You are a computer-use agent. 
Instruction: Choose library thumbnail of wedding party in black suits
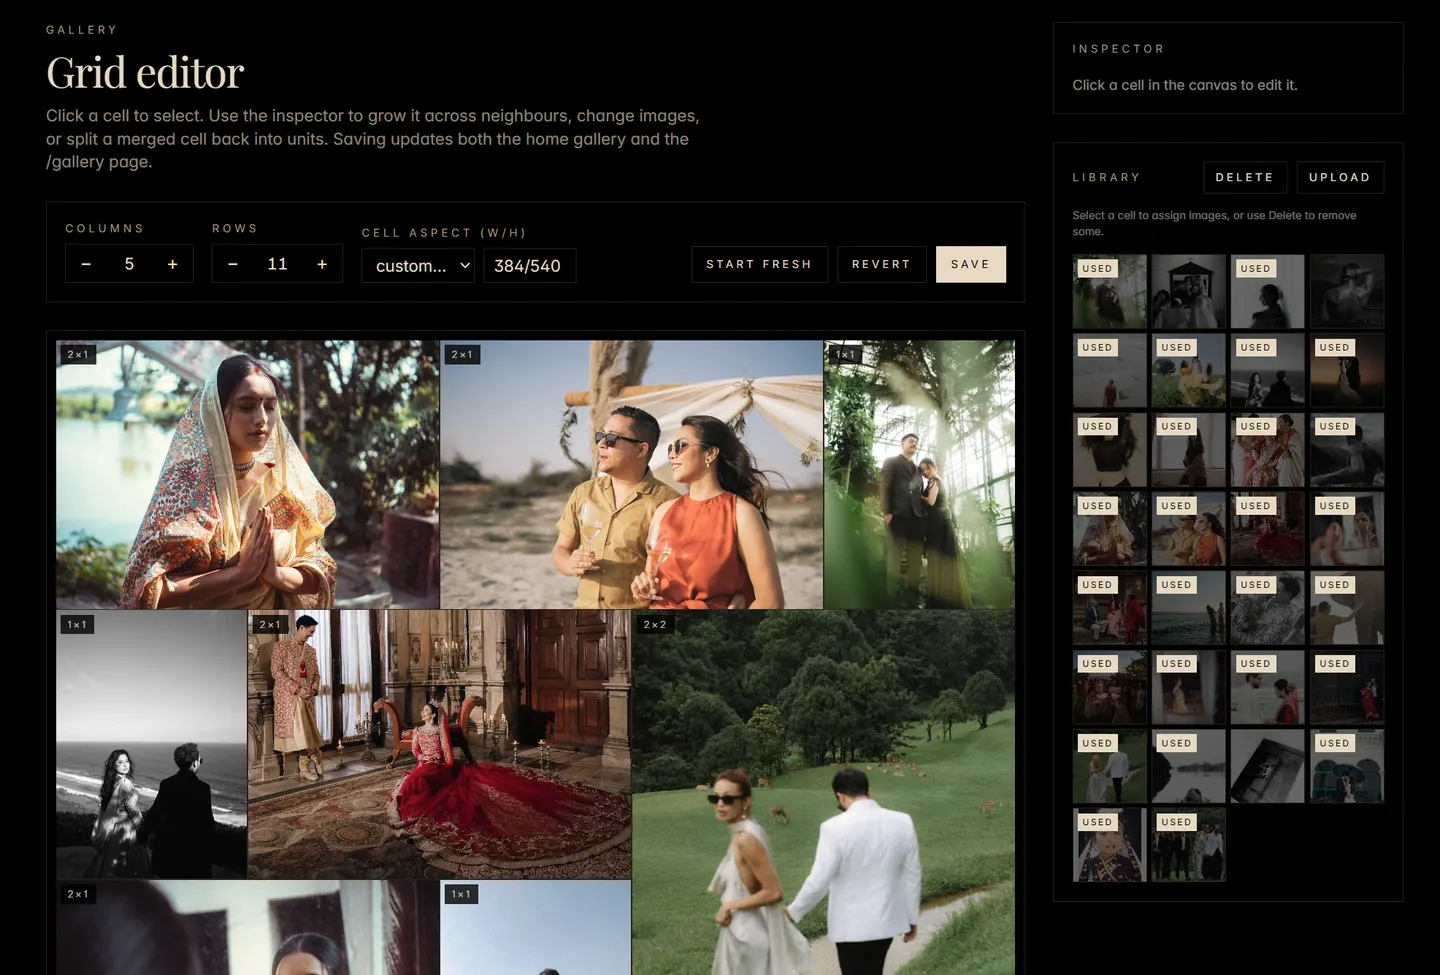1189,845
